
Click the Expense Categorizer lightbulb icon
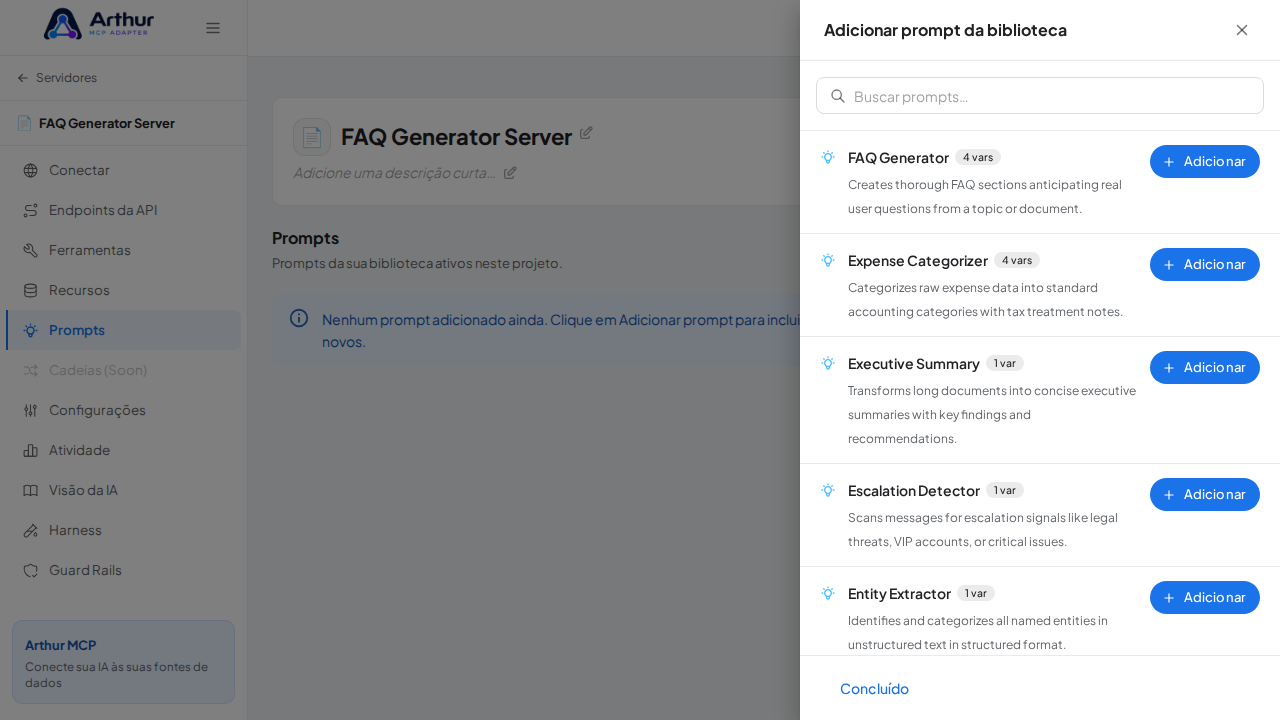click(x=828, y=260)
